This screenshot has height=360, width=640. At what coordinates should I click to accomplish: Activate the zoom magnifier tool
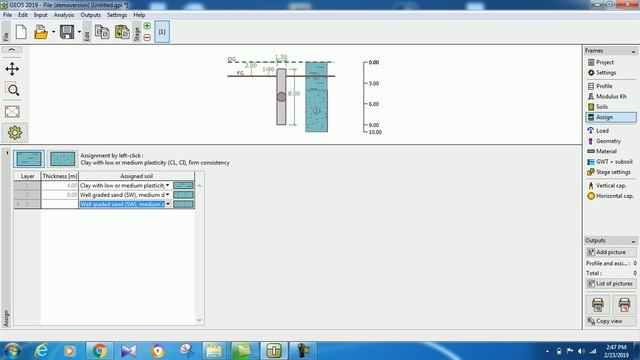pos(13,90)
